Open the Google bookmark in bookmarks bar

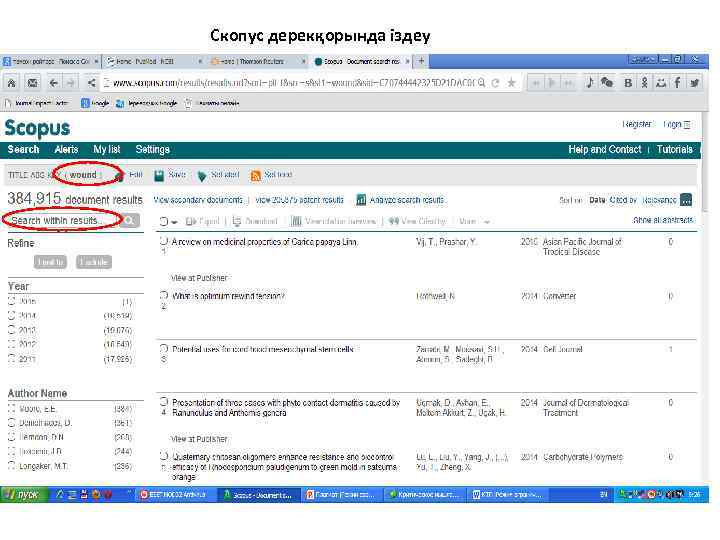coord(95,103)
